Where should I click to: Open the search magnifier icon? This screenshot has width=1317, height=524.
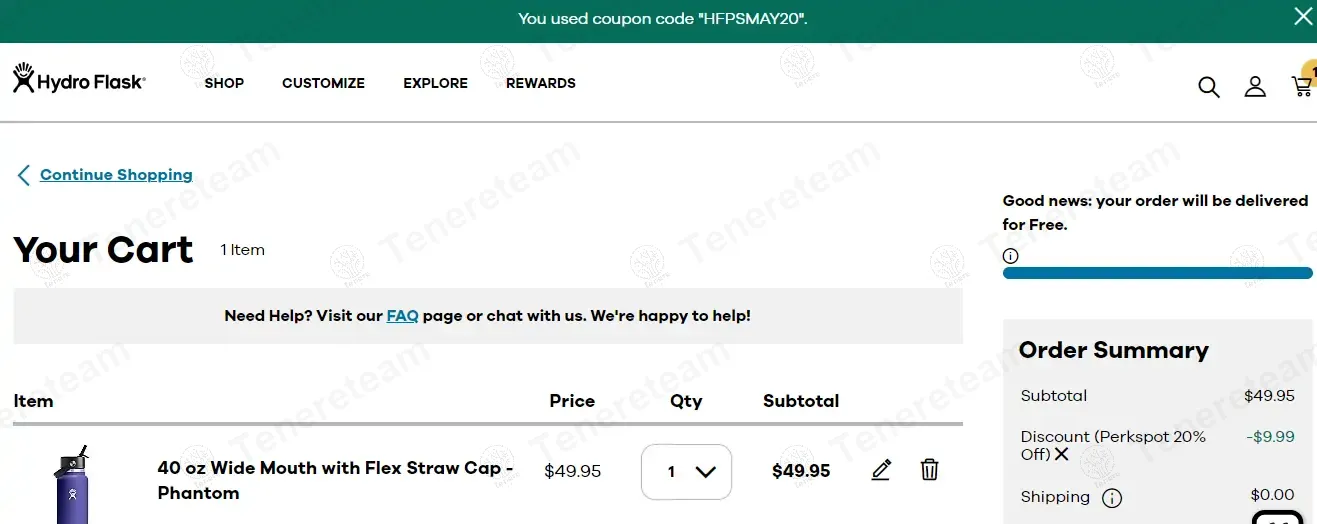pos(1209,87)
